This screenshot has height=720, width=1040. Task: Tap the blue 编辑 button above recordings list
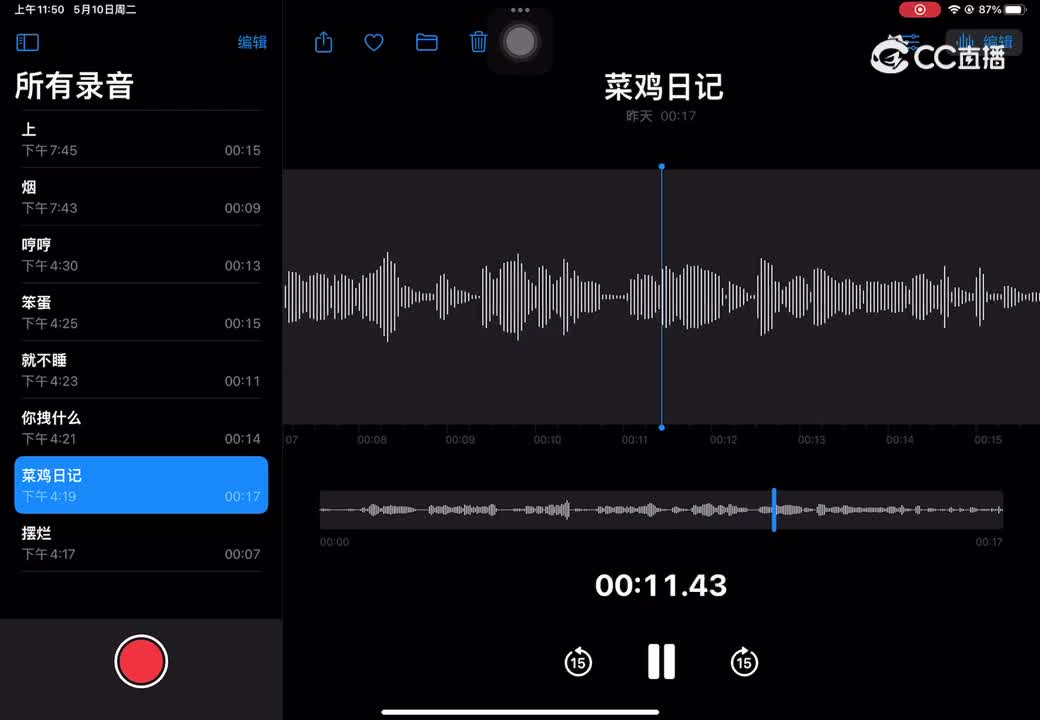[252, 42]
